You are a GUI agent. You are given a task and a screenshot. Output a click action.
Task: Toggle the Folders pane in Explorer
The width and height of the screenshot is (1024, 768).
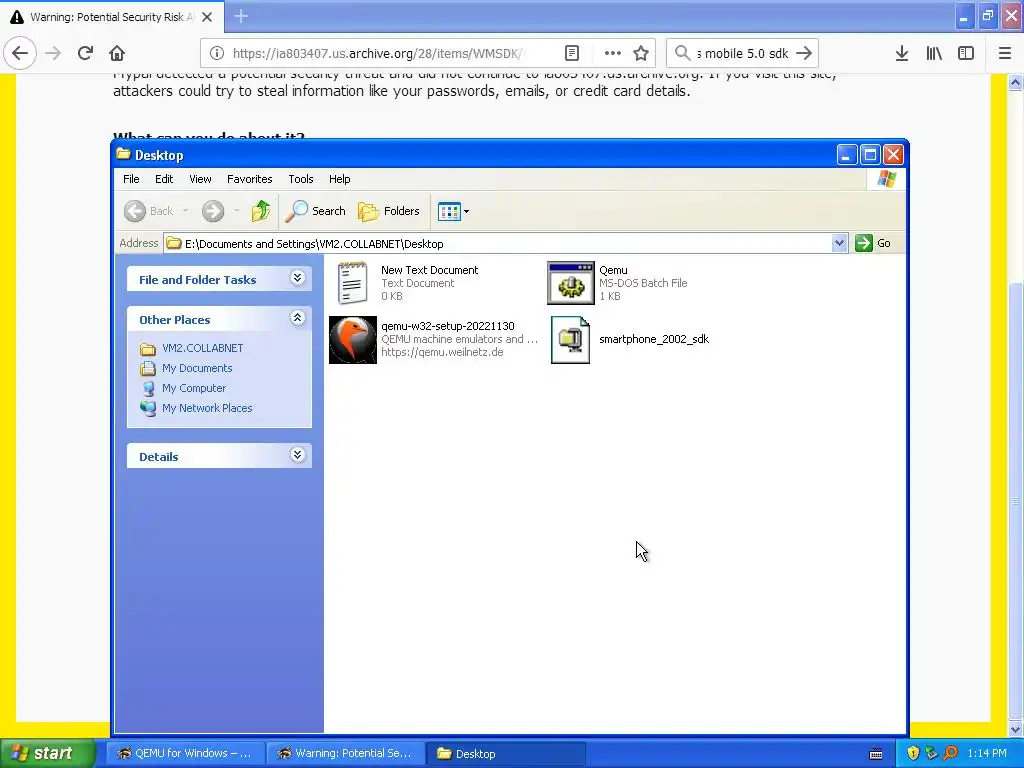coord(389,211)
